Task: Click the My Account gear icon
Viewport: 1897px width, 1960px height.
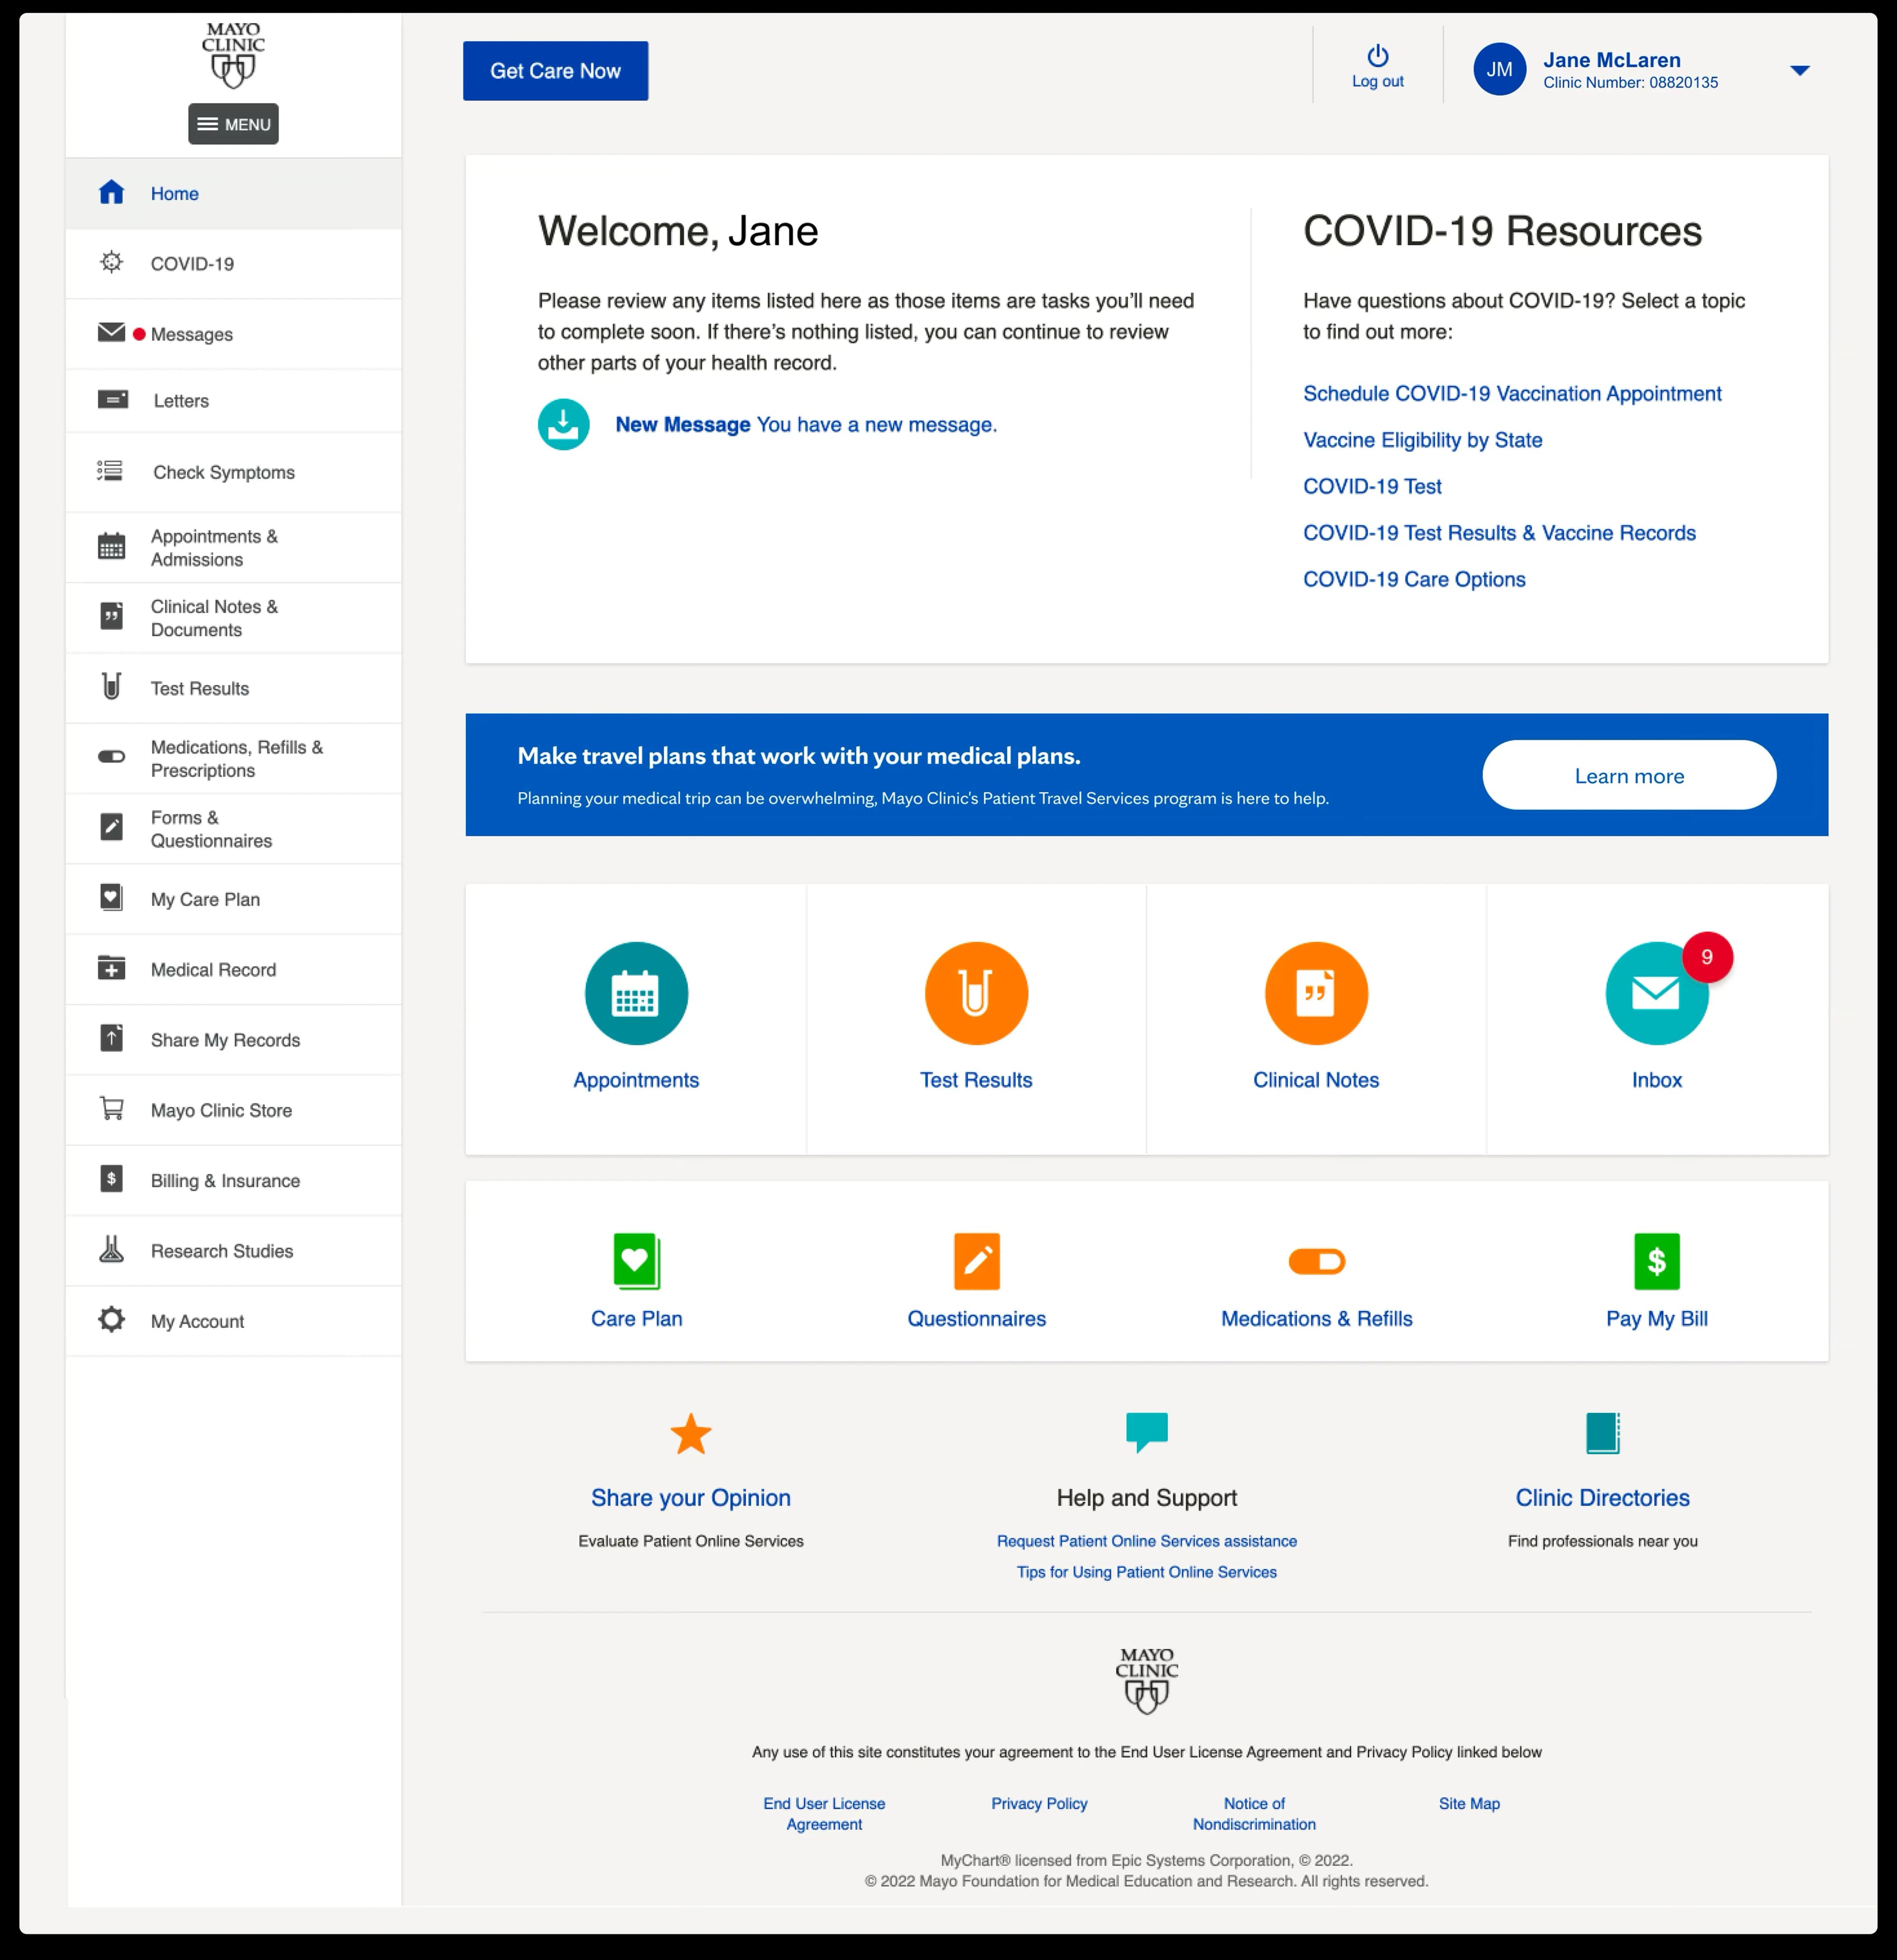Action: 112,1320
